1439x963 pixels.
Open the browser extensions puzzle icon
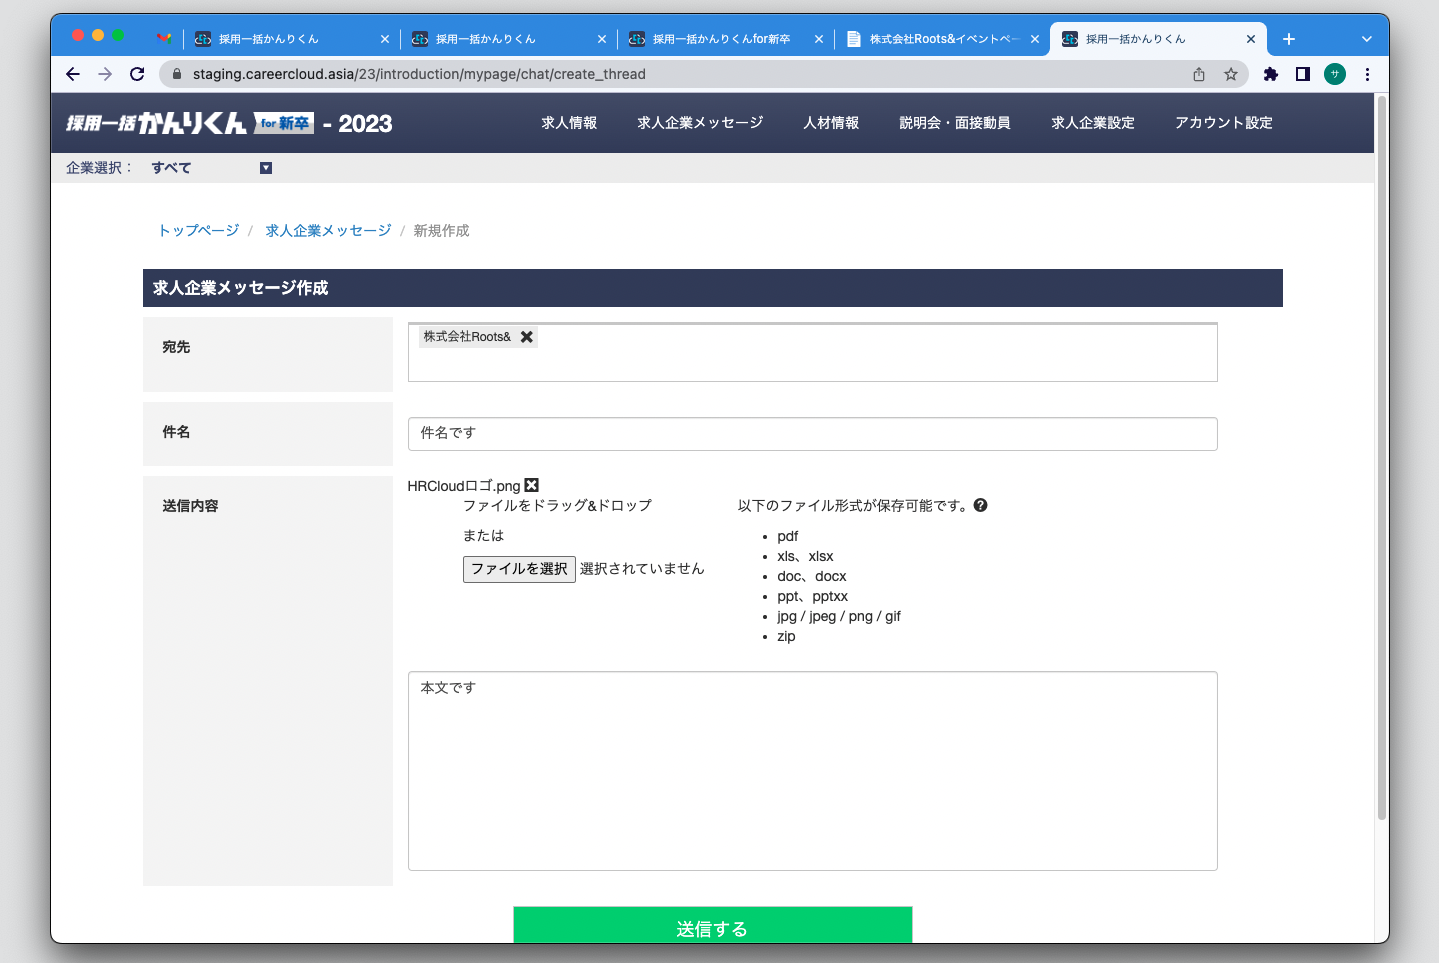tap(1271, 74)
